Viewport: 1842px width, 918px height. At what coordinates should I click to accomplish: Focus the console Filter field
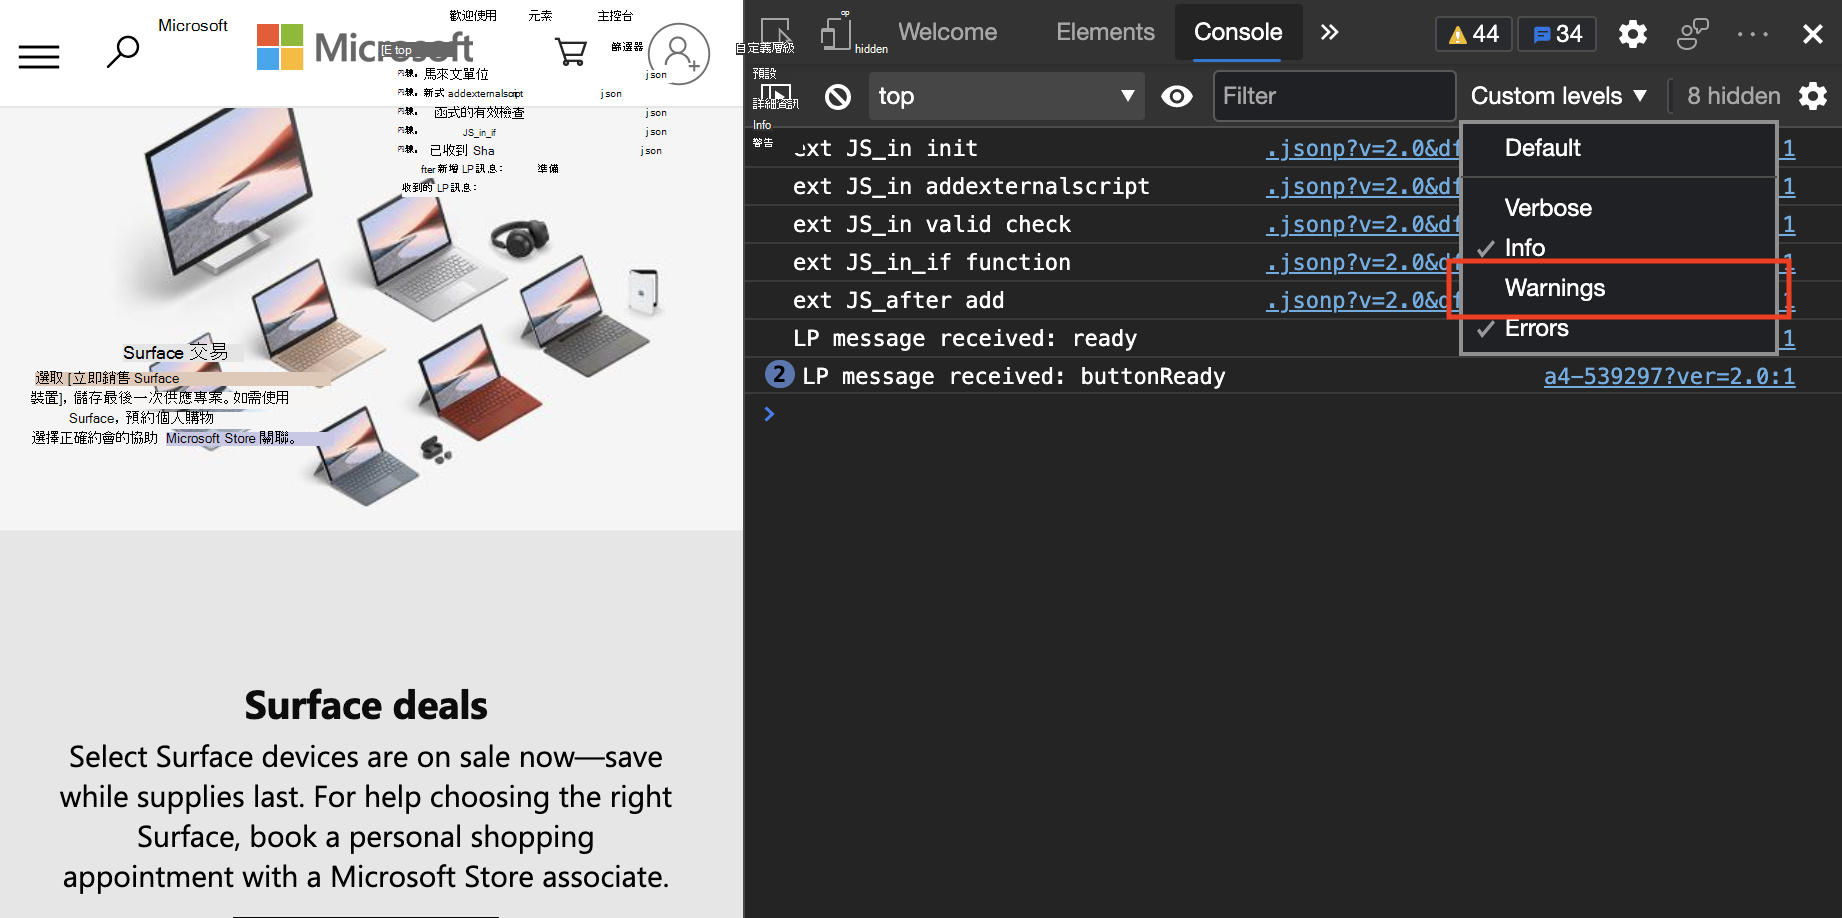click(1334, 96)
